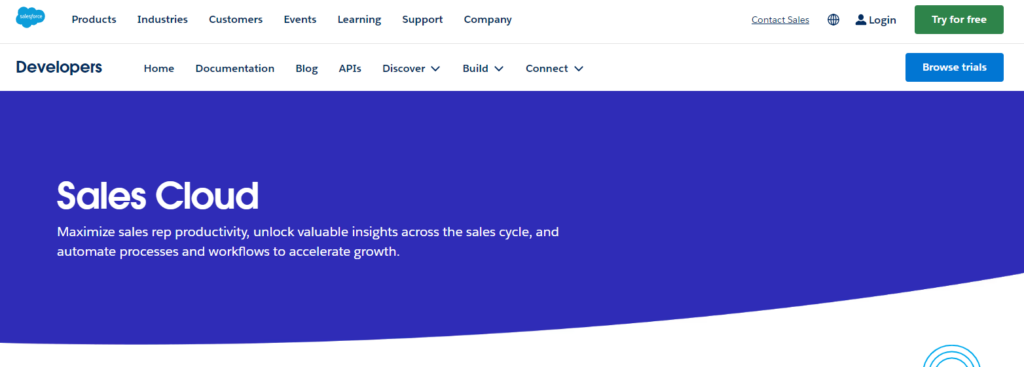Click the Login text link
1024x367 pixels.
882,20
